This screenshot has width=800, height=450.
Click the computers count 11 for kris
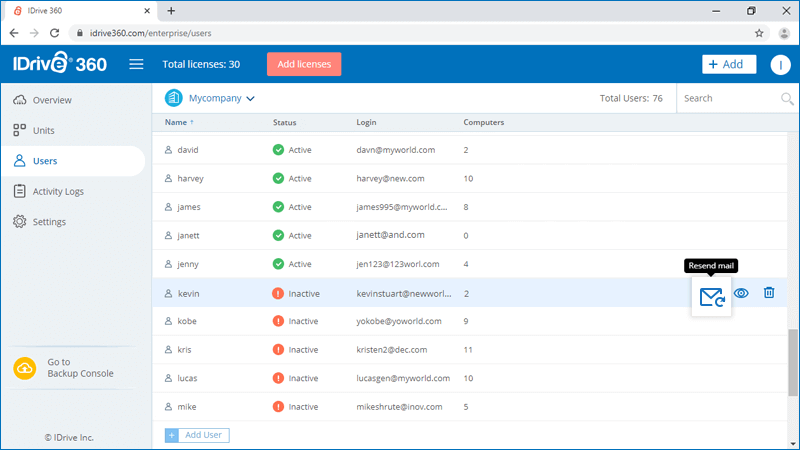[x=468, y=350]
